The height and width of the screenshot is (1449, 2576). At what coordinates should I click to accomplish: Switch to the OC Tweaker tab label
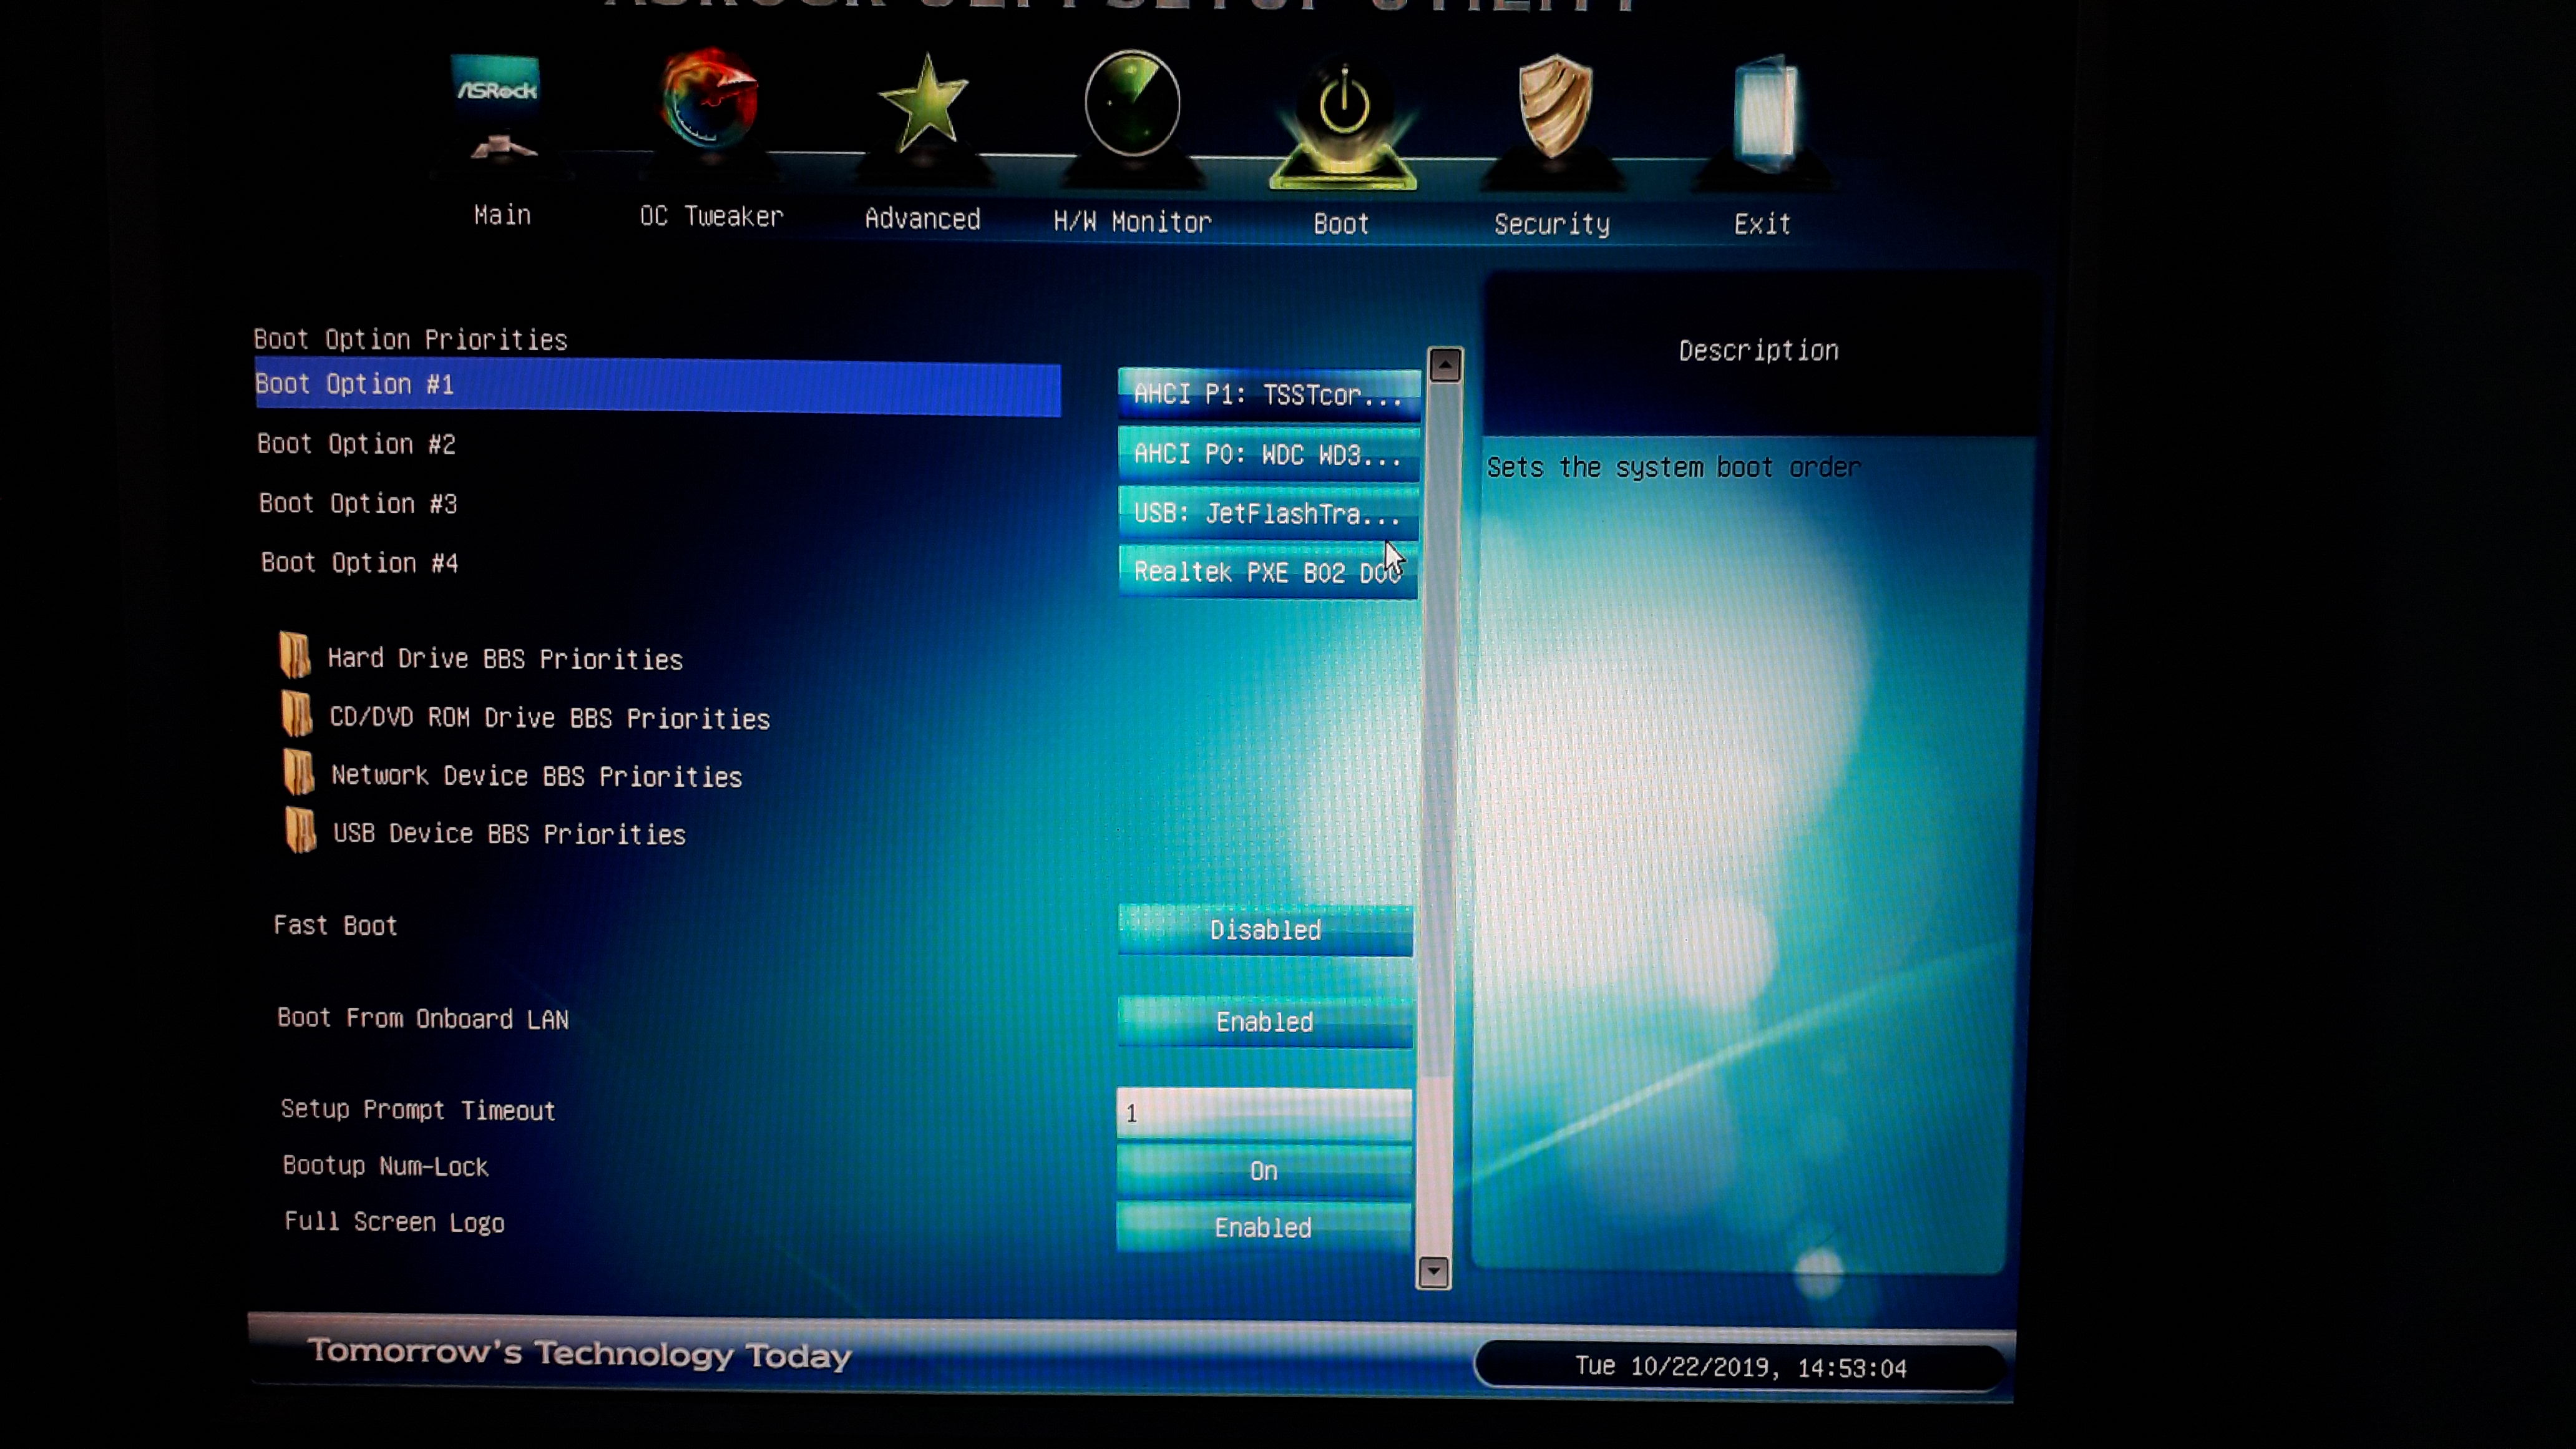click(x=711, y=216)
